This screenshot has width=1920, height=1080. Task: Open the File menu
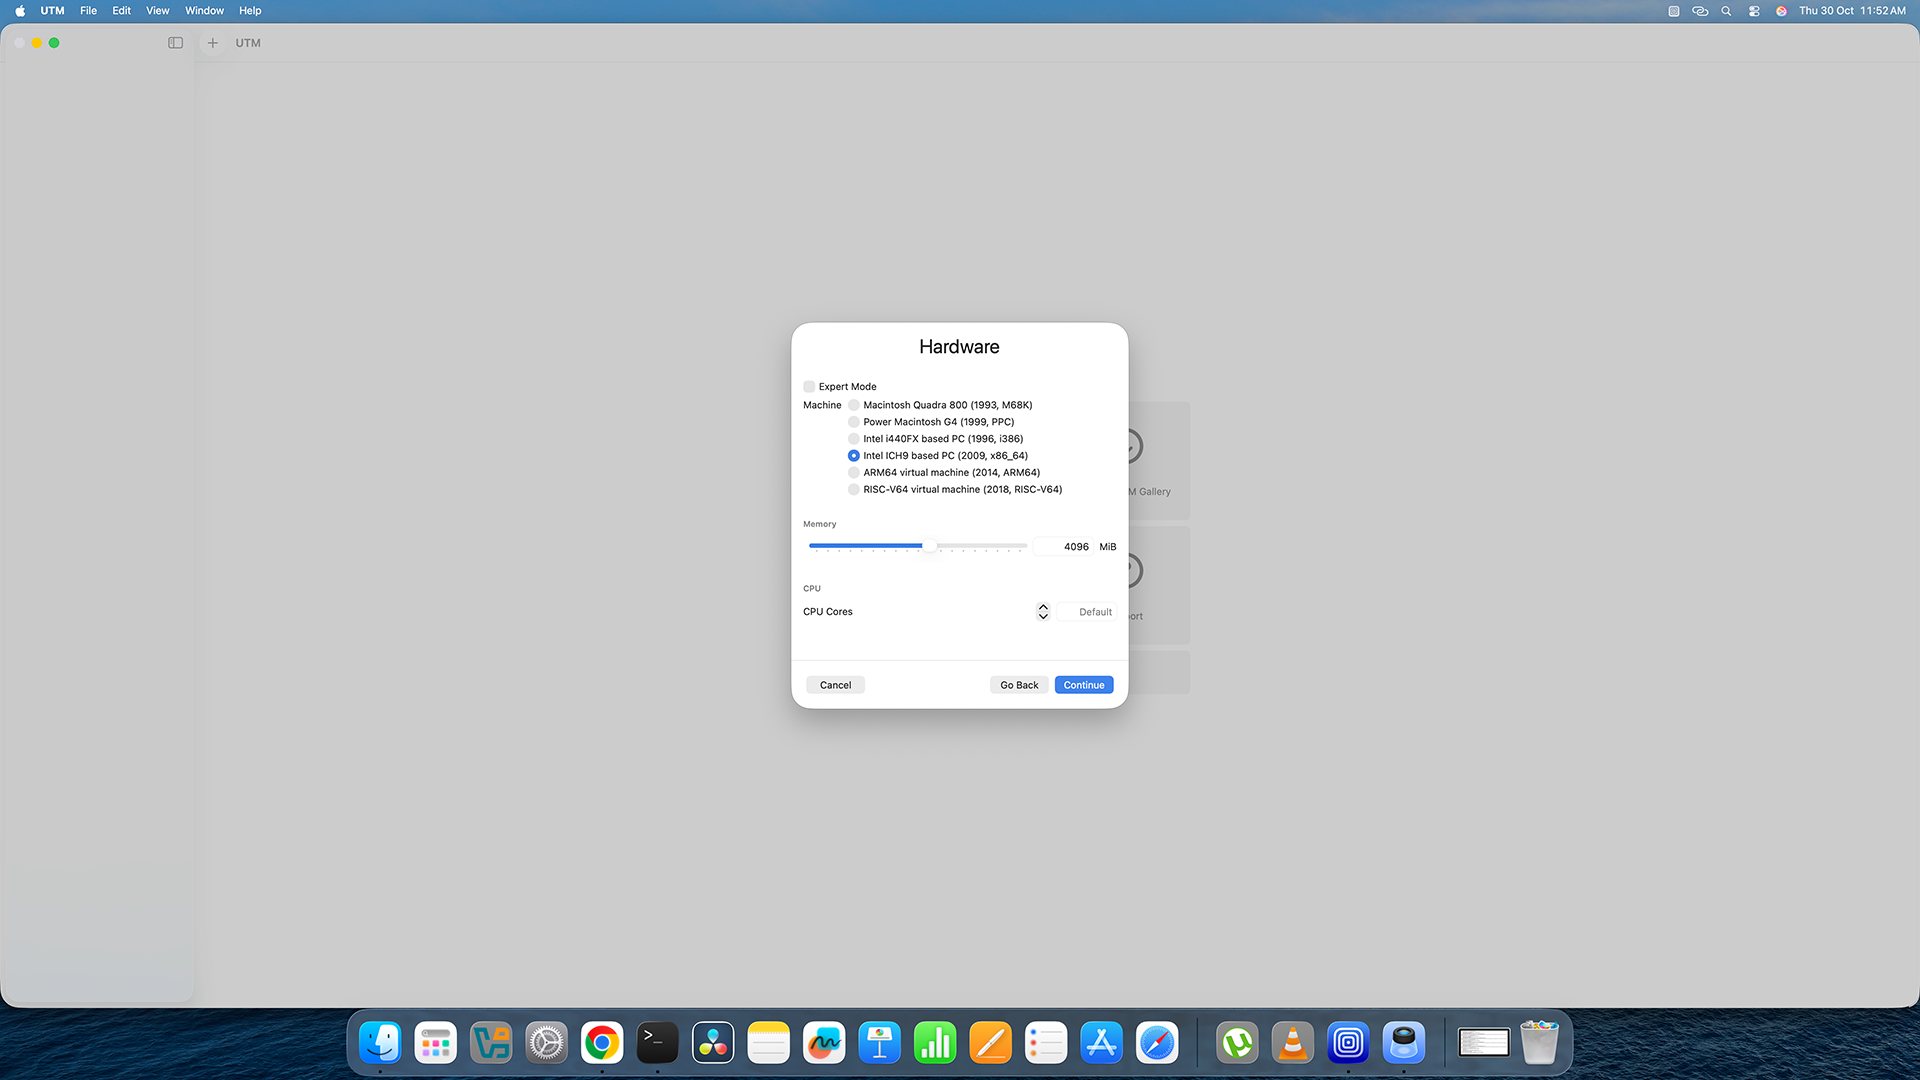[88, 11]
